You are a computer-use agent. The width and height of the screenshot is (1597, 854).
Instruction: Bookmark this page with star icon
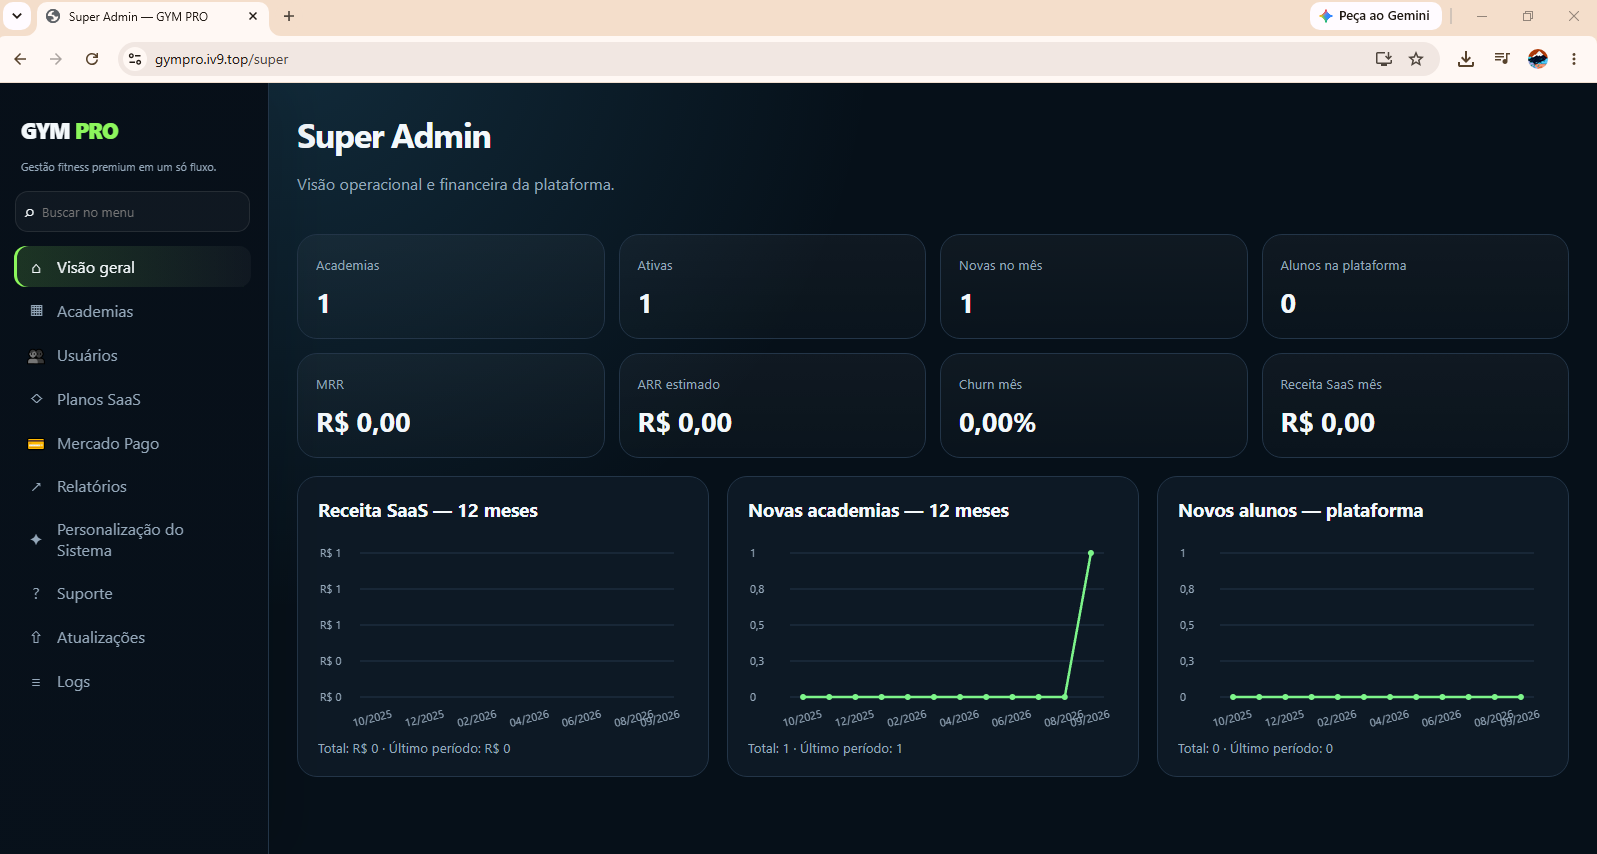click(1416, 59)
